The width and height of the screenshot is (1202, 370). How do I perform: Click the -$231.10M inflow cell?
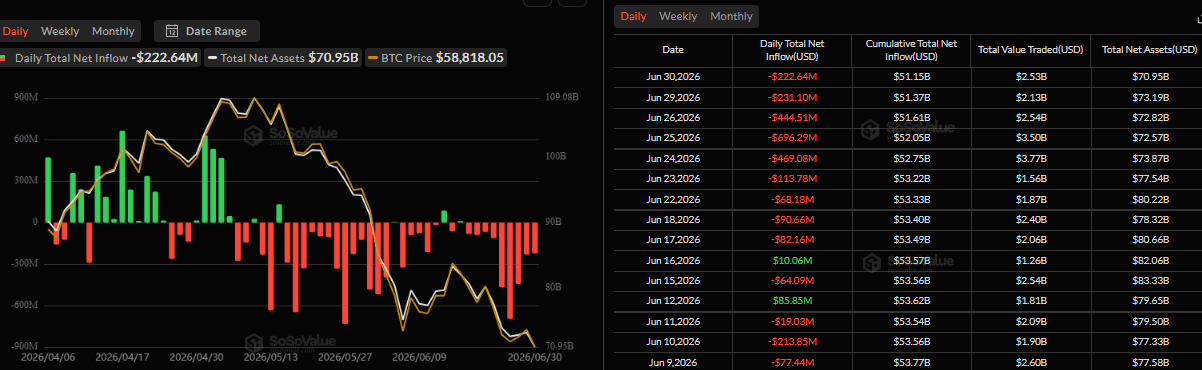point(792,97)
